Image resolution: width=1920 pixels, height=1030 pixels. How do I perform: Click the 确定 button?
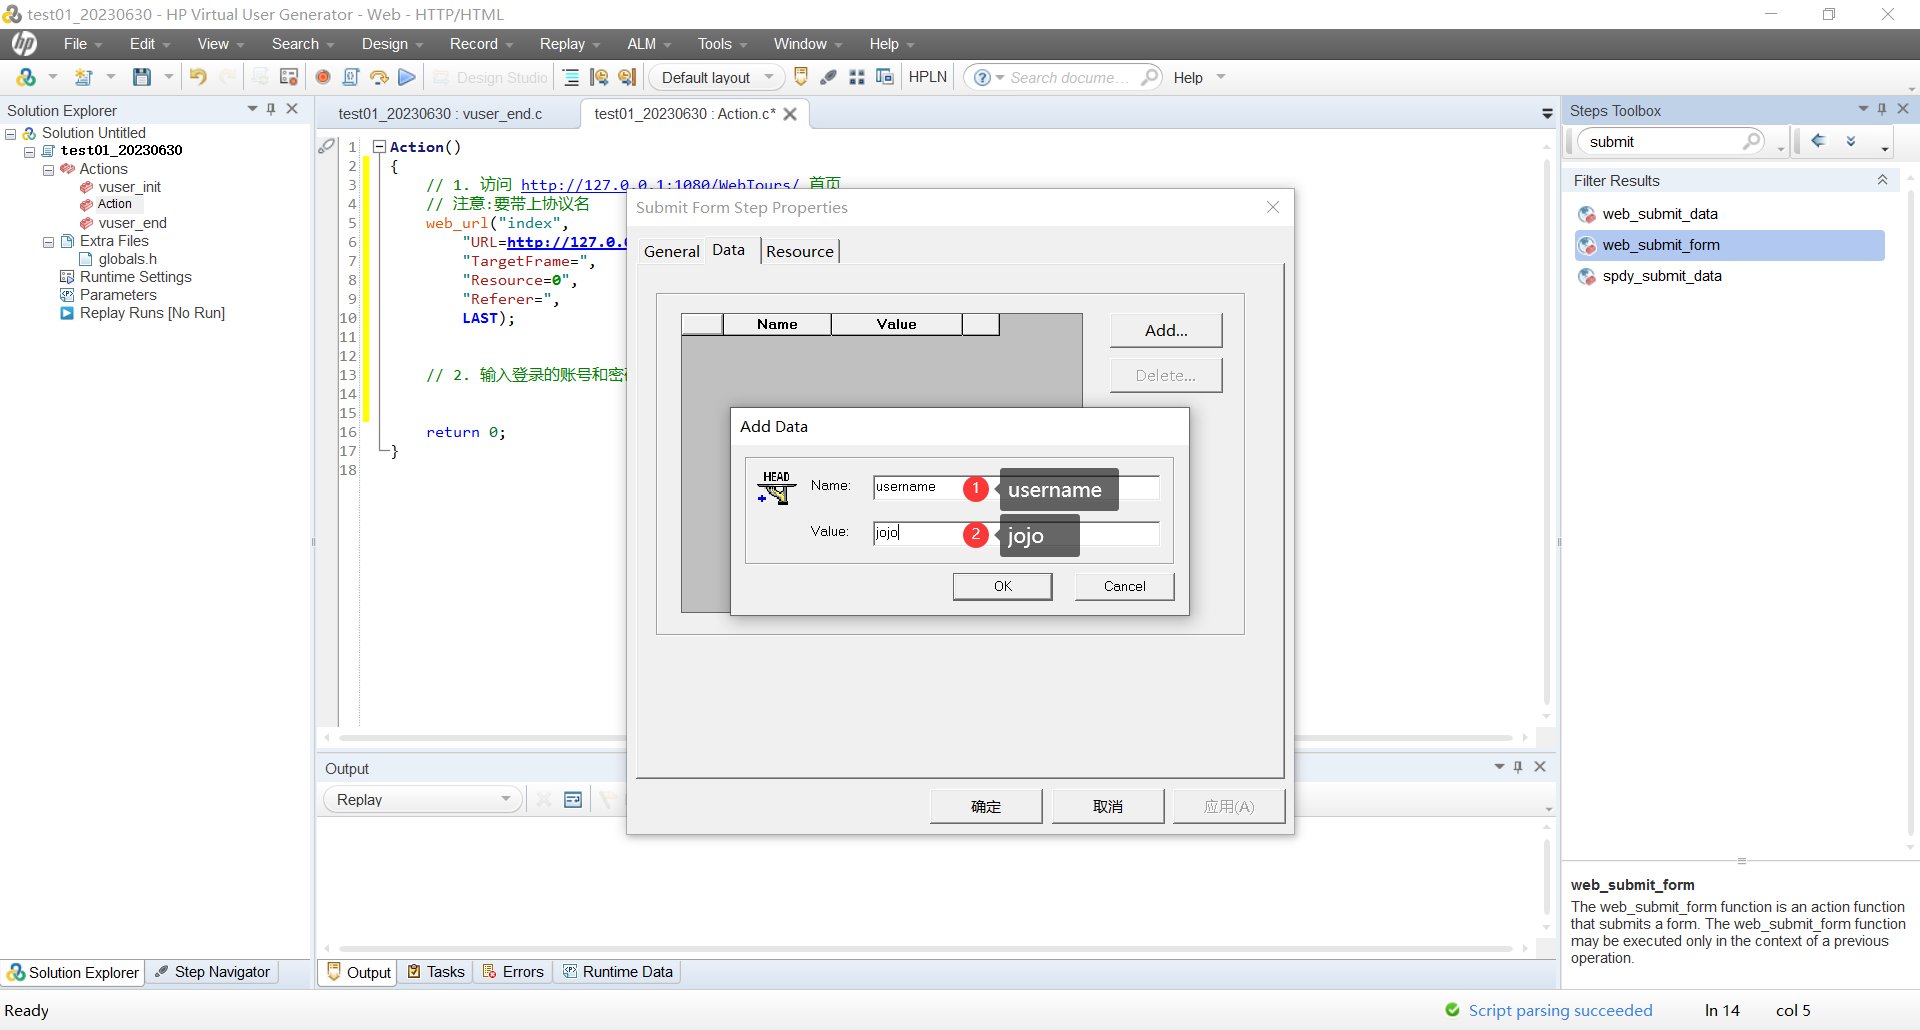click(986, 806)
